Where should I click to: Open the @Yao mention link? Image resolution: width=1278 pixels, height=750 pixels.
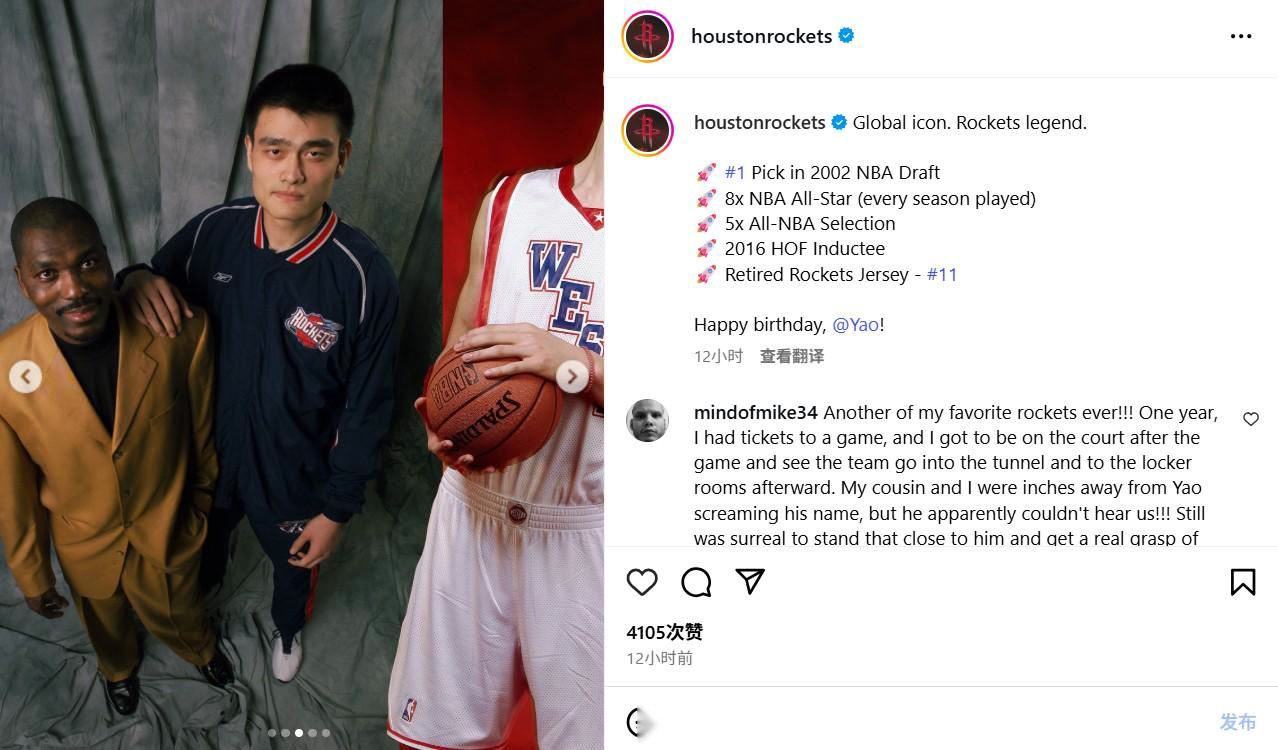855,324
